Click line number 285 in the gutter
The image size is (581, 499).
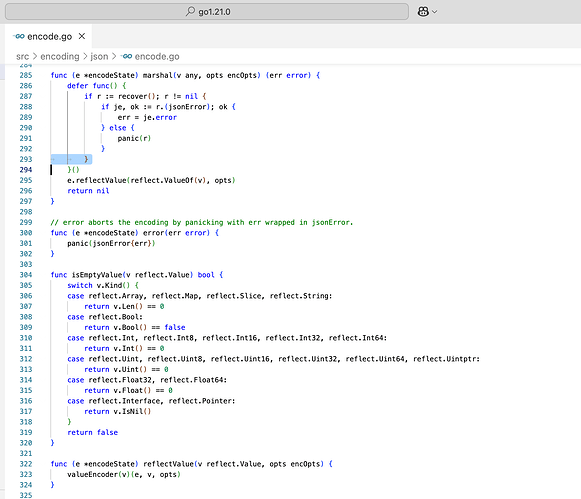click(x=26, y=75)
